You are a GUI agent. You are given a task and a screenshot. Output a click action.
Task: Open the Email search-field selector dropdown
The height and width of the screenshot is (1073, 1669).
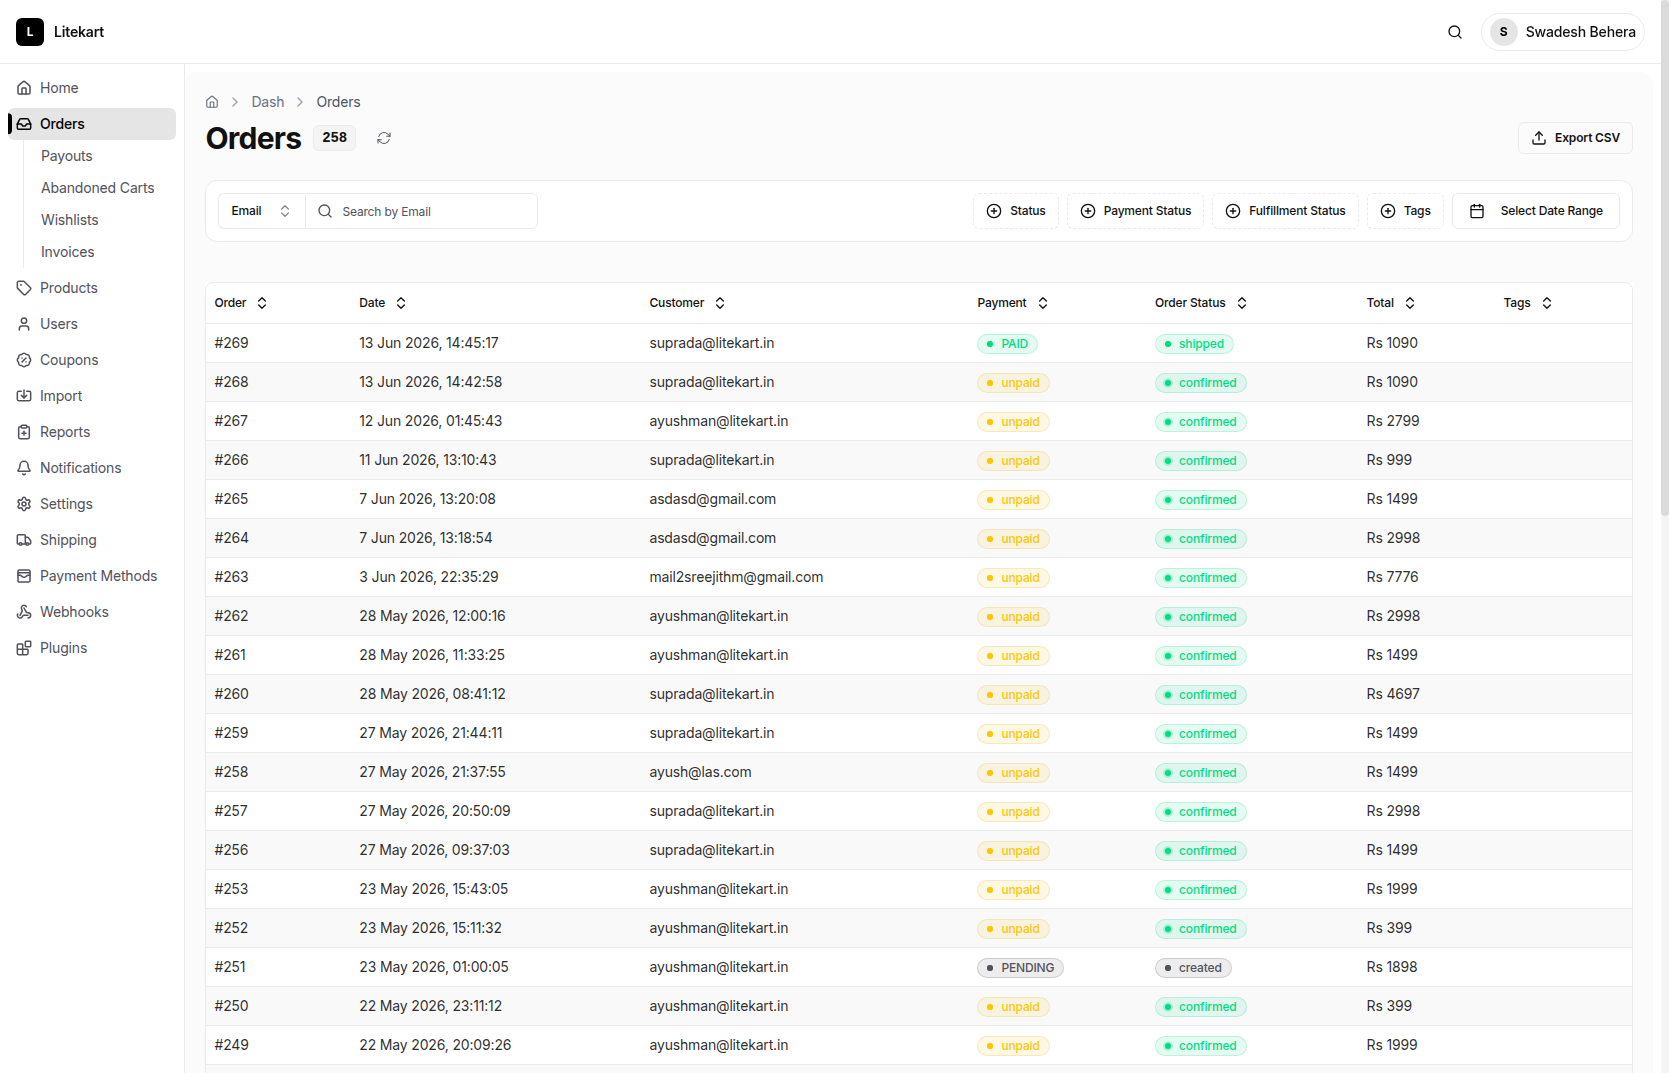[x=262, y=211]
